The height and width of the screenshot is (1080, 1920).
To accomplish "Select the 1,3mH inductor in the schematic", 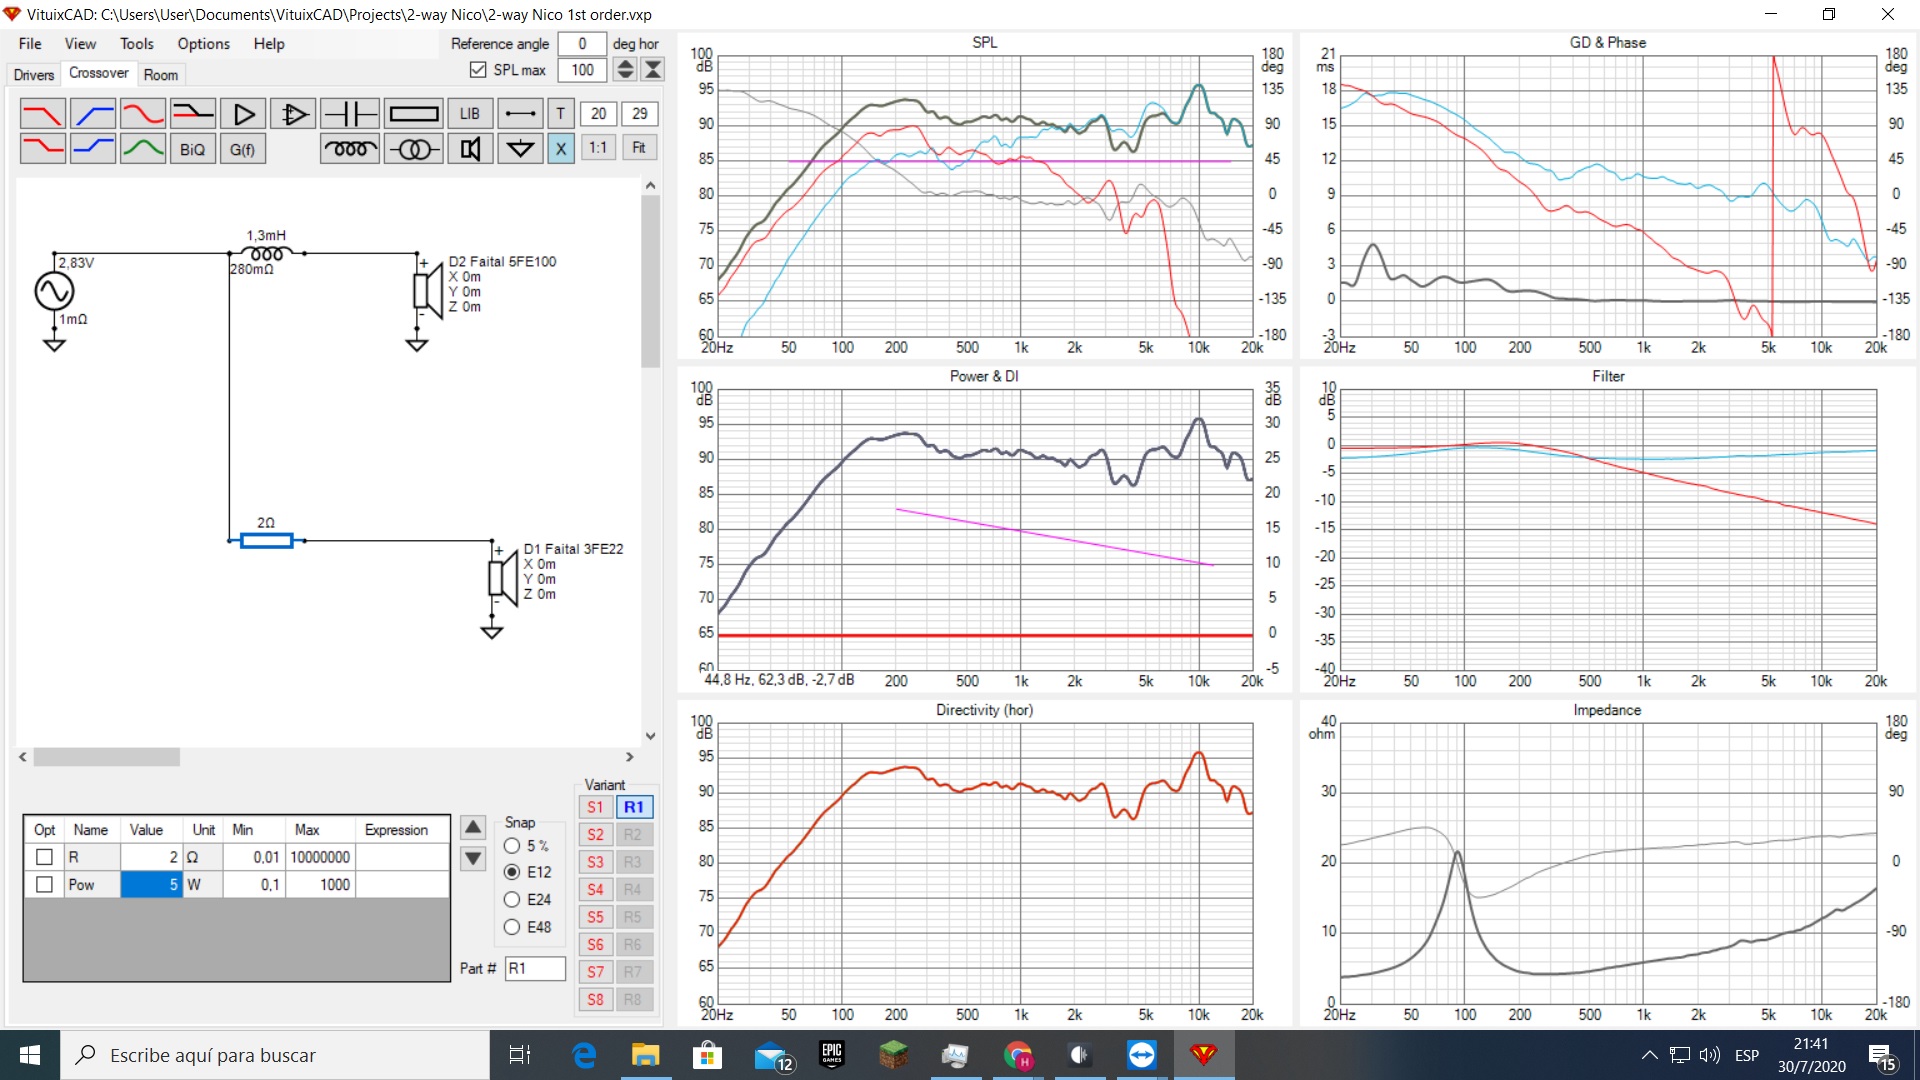I will (267, 254).
